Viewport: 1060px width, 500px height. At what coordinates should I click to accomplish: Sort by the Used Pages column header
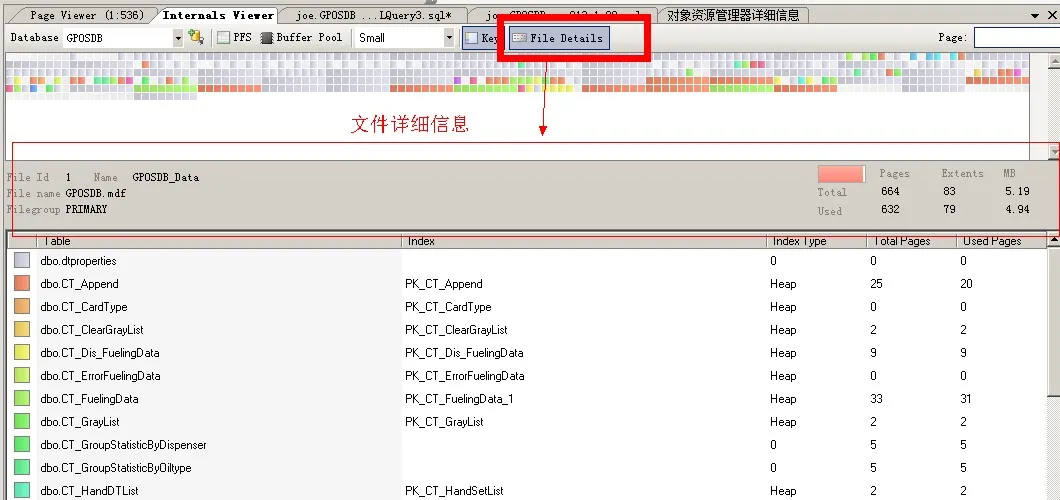pos(1001,241)
